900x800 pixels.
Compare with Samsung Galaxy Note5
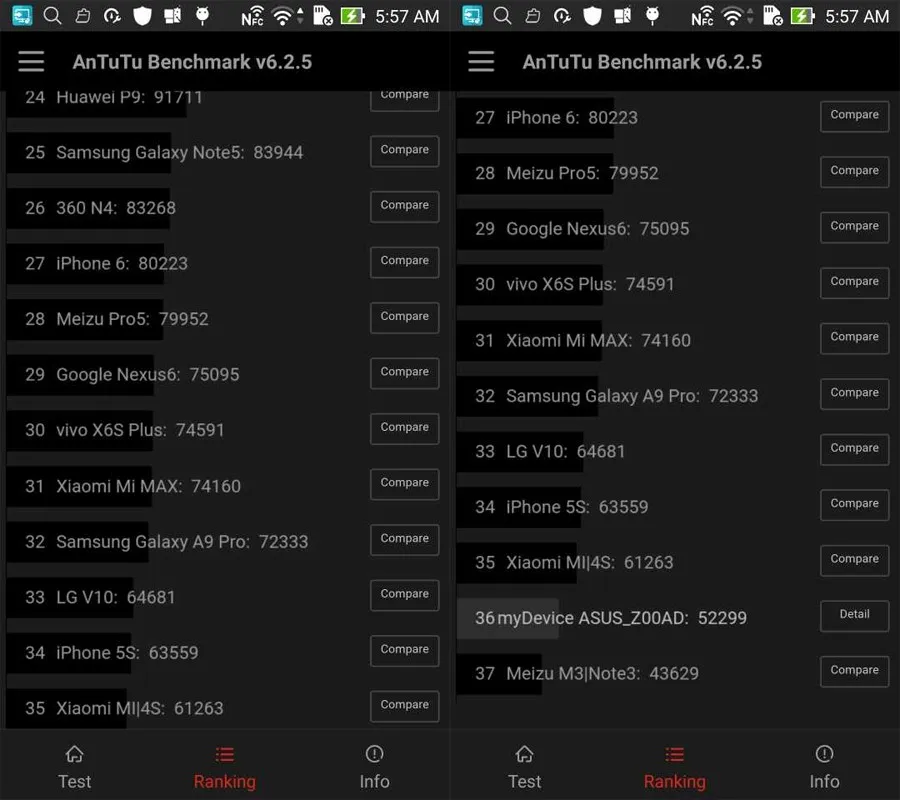405,151
